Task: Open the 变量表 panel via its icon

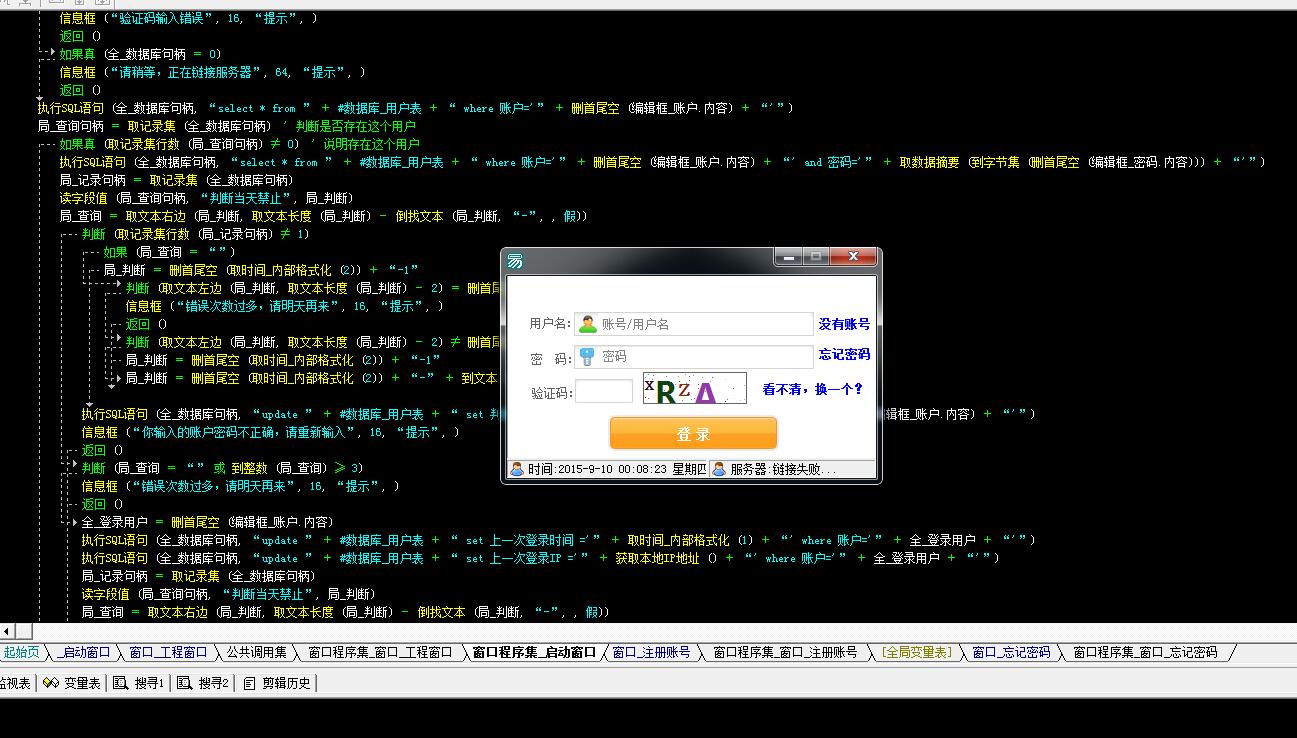Action: (x=51, y=683)
